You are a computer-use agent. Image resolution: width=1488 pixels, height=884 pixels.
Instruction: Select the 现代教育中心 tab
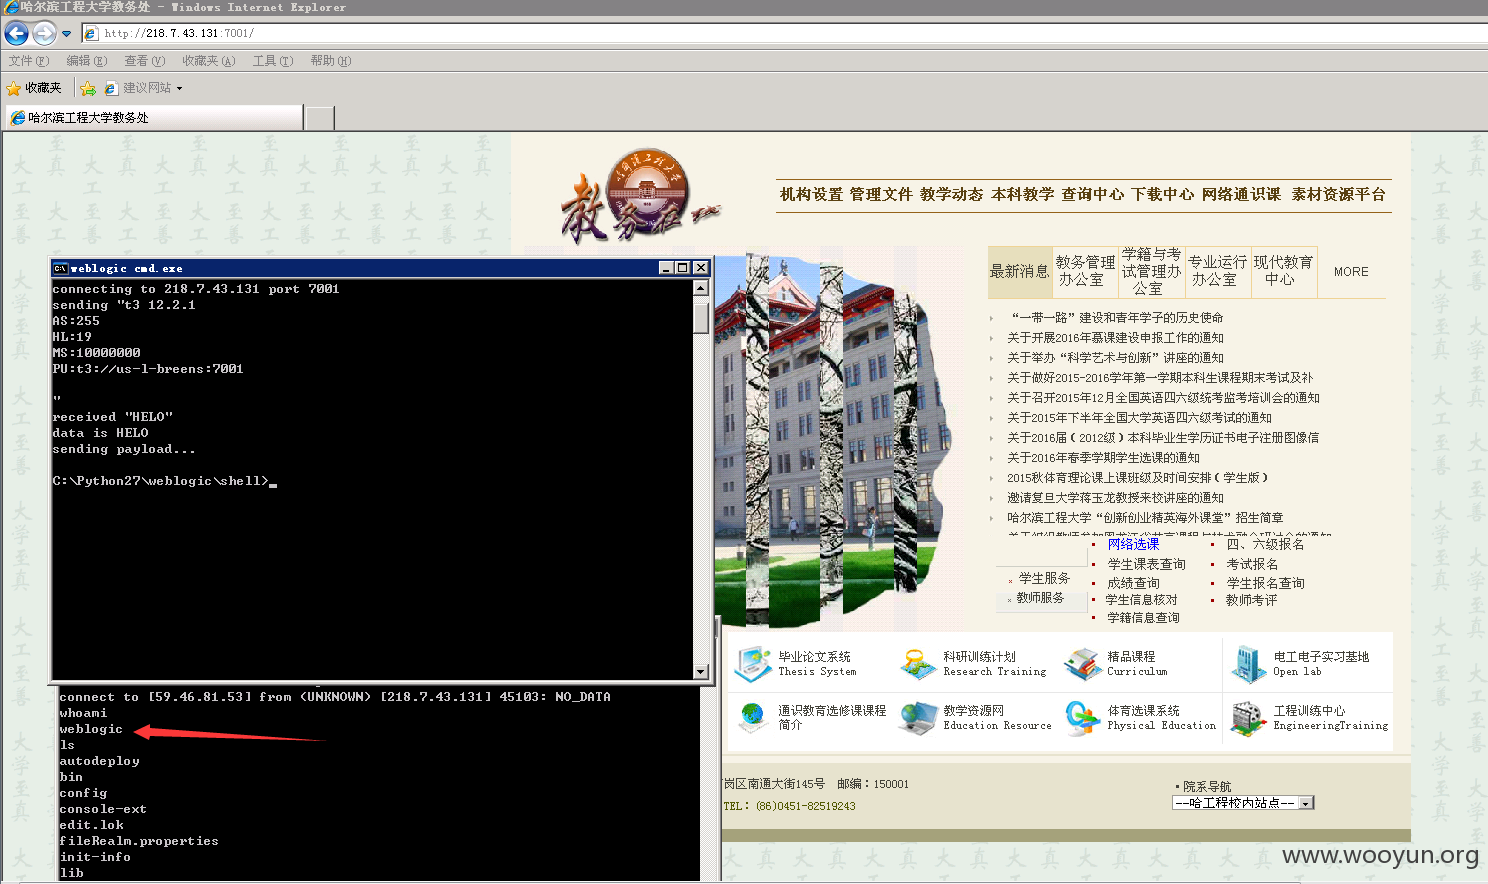1283,271
